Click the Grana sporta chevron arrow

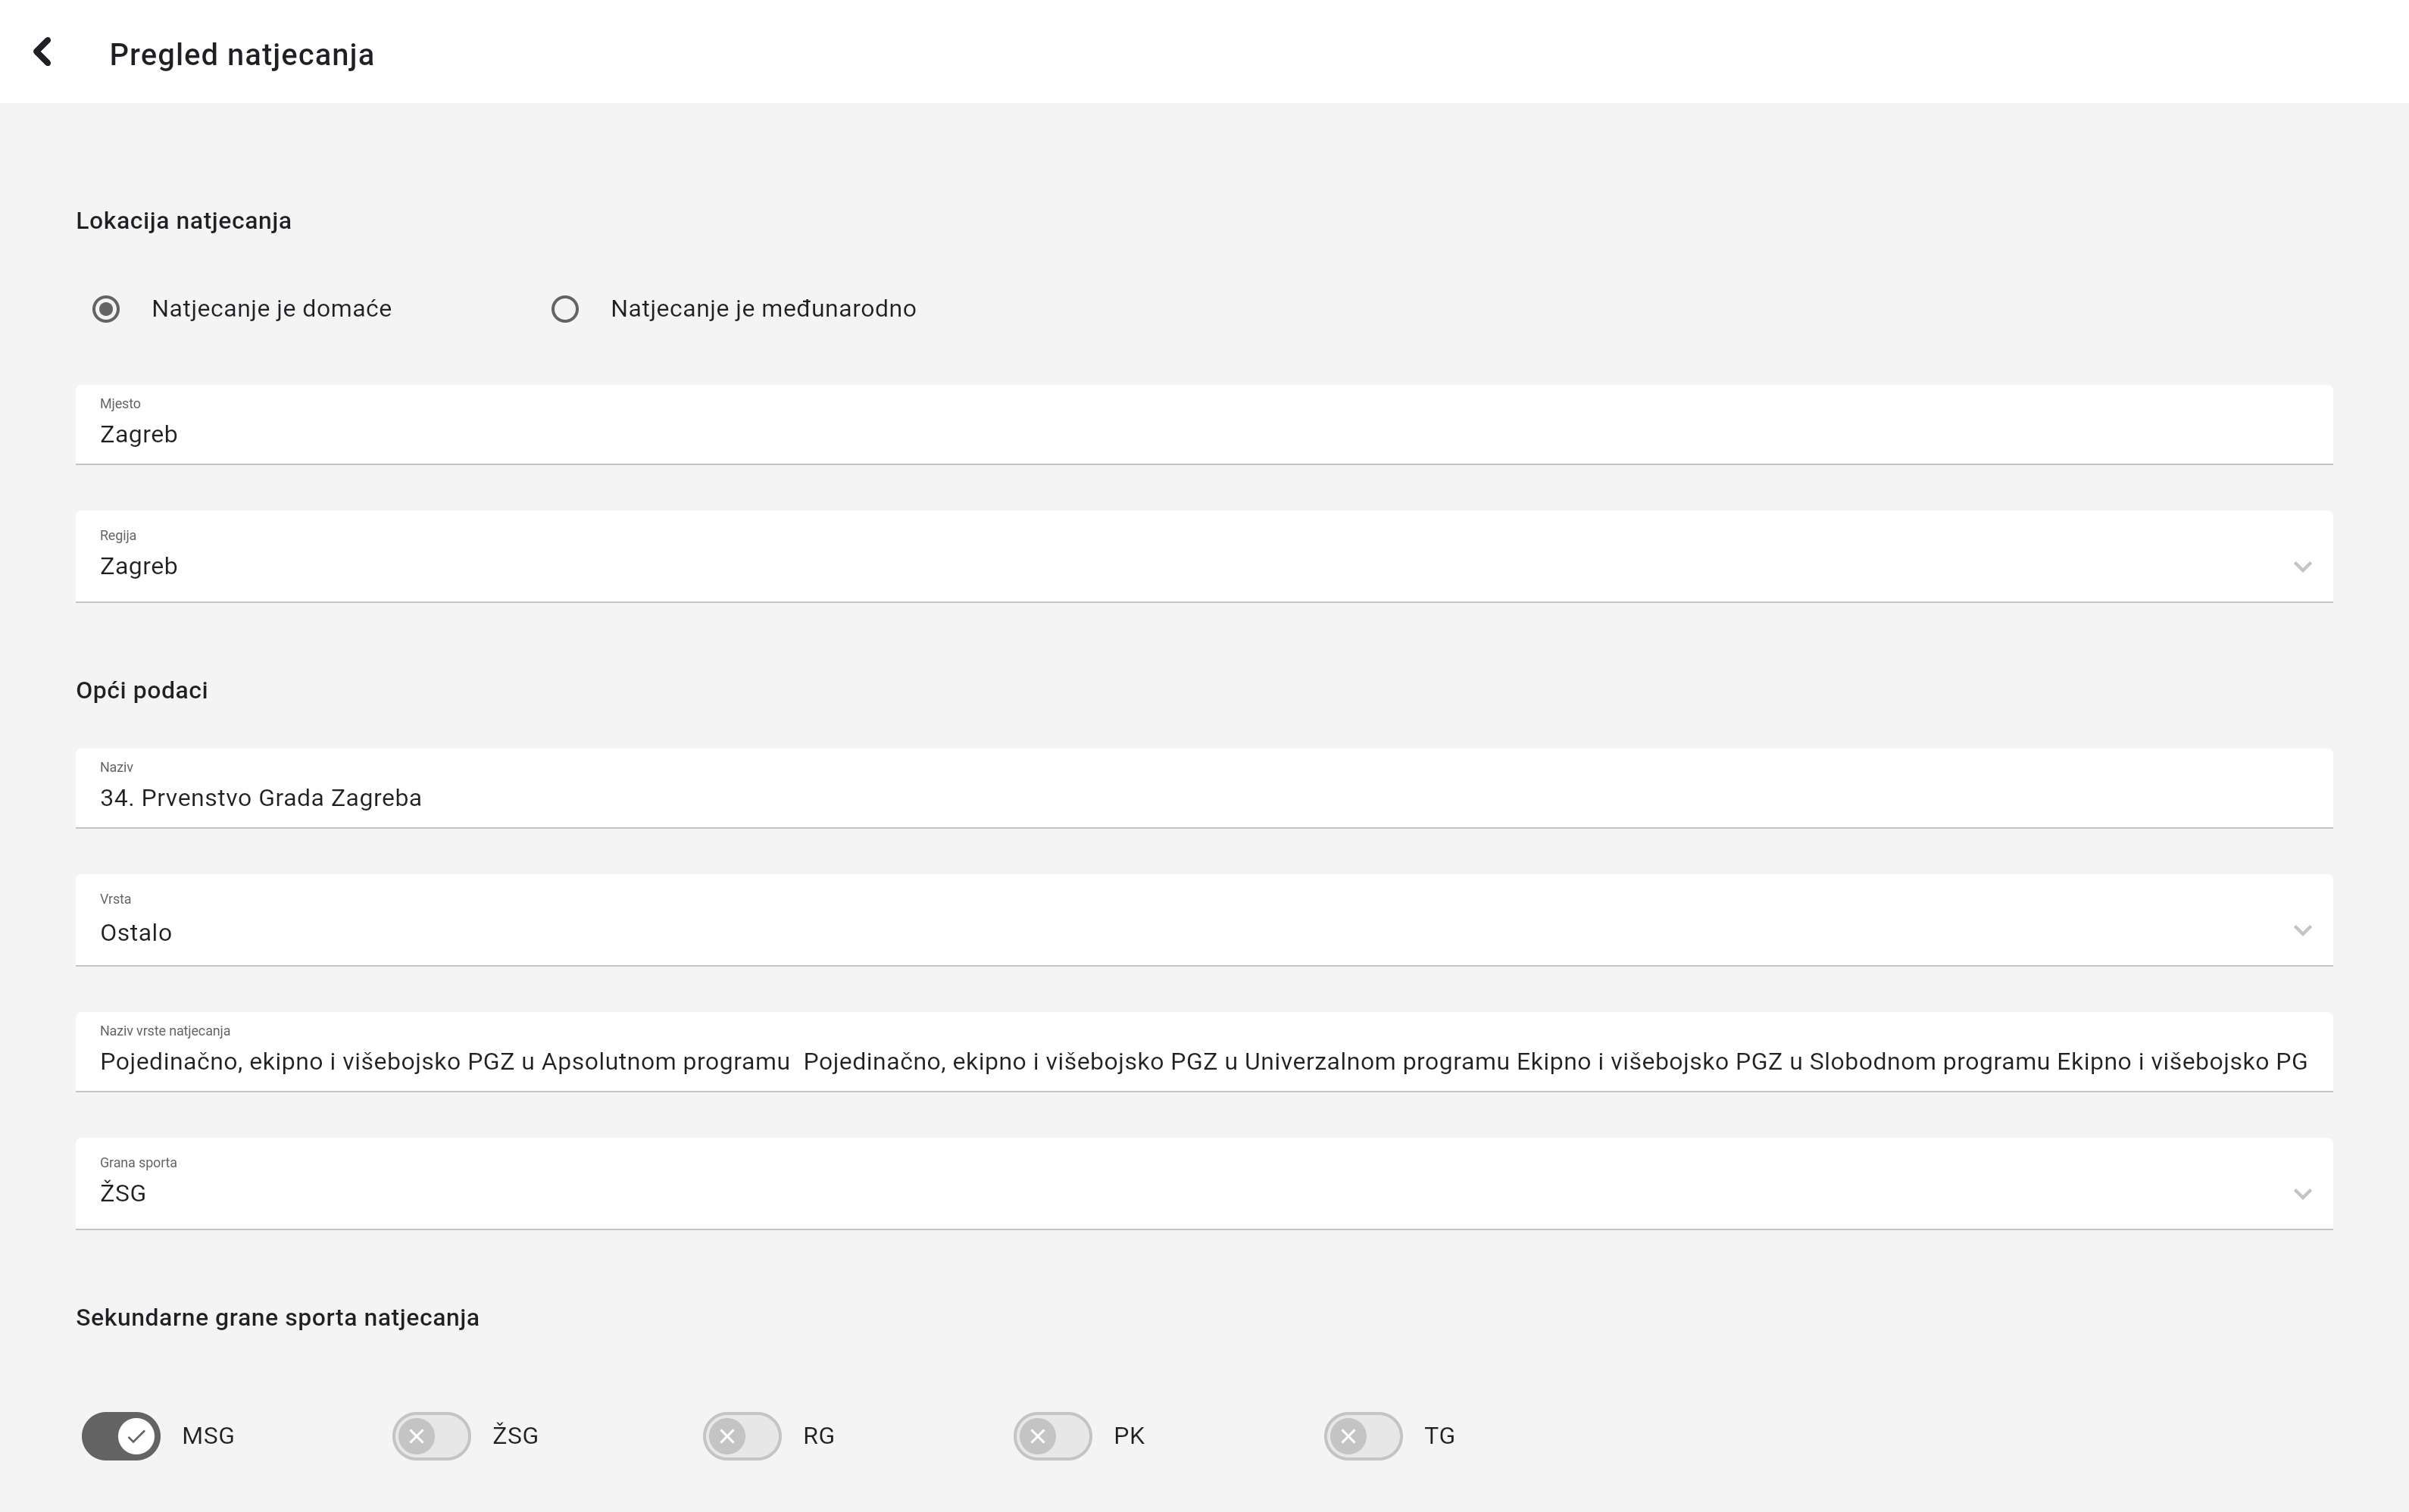point(2302,1194)
